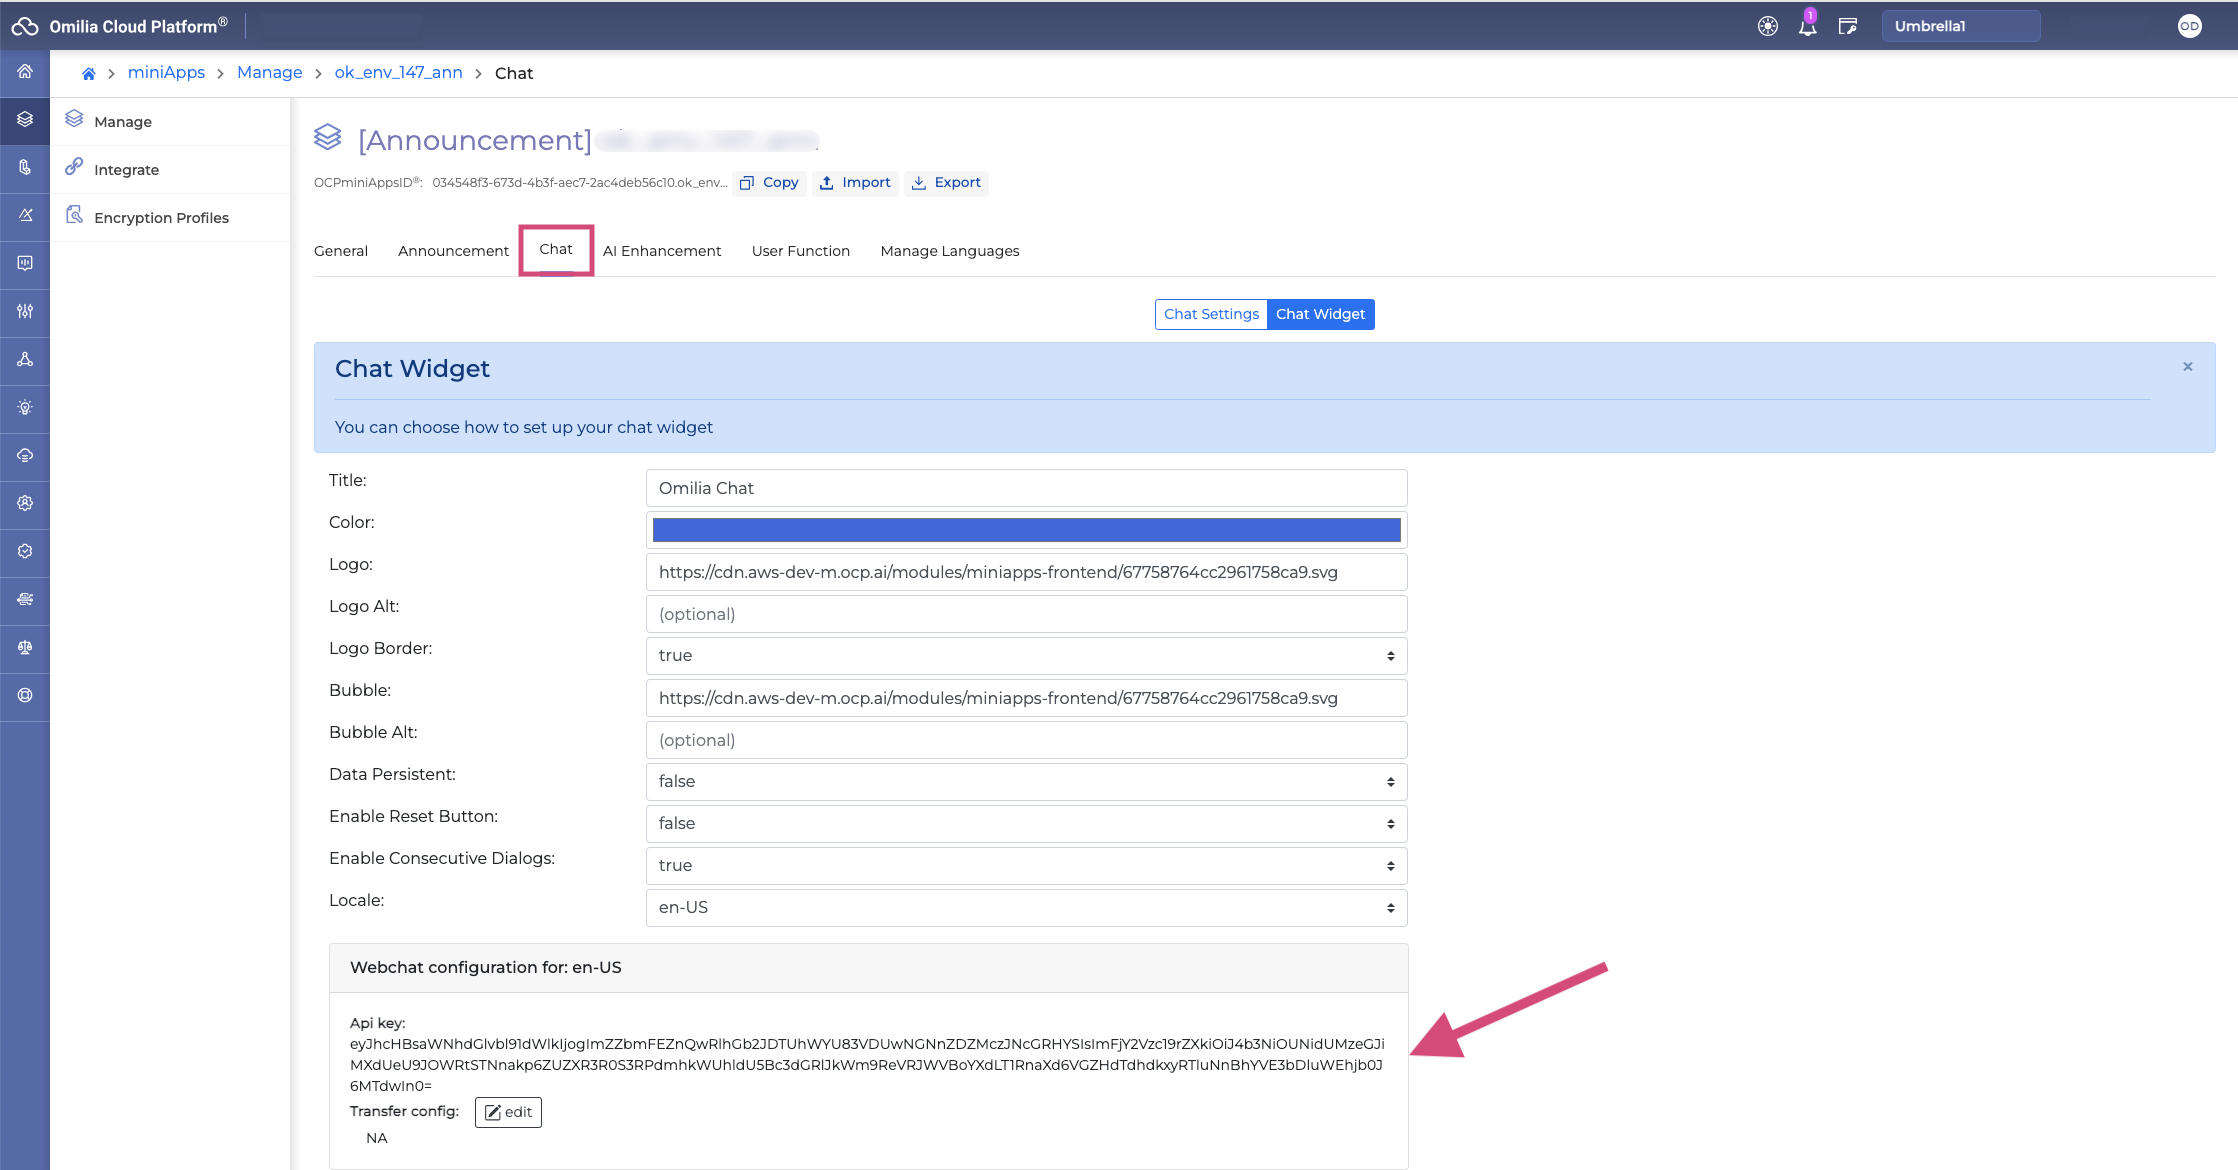
Task: Open the notes icon in top bar
Action: point(1847,27)
